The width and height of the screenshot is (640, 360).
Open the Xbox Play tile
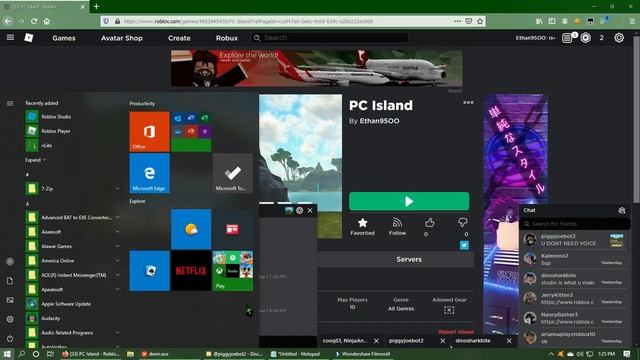tap(233, 271)
